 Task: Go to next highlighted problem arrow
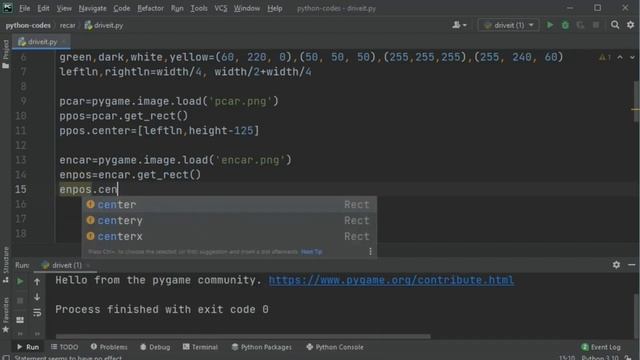pos(632,58)
